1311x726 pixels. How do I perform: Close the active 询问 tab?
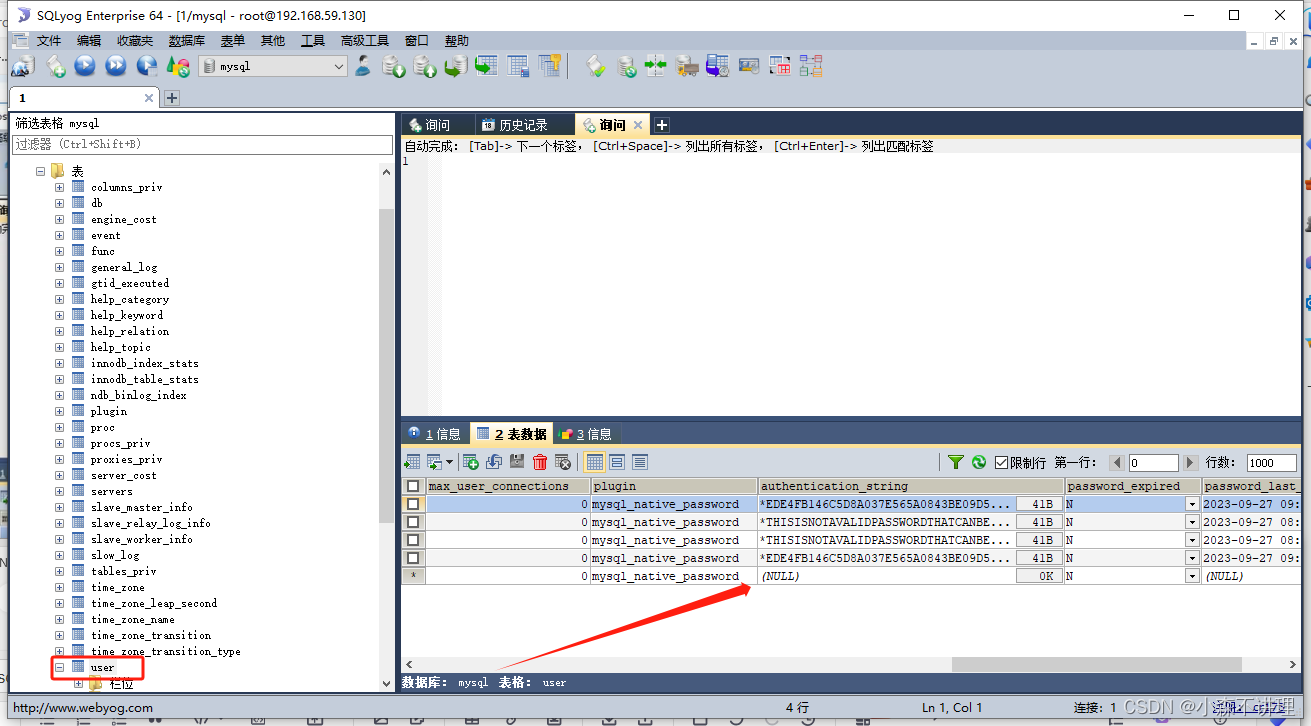pyautogui.click(x=637, y=125)
